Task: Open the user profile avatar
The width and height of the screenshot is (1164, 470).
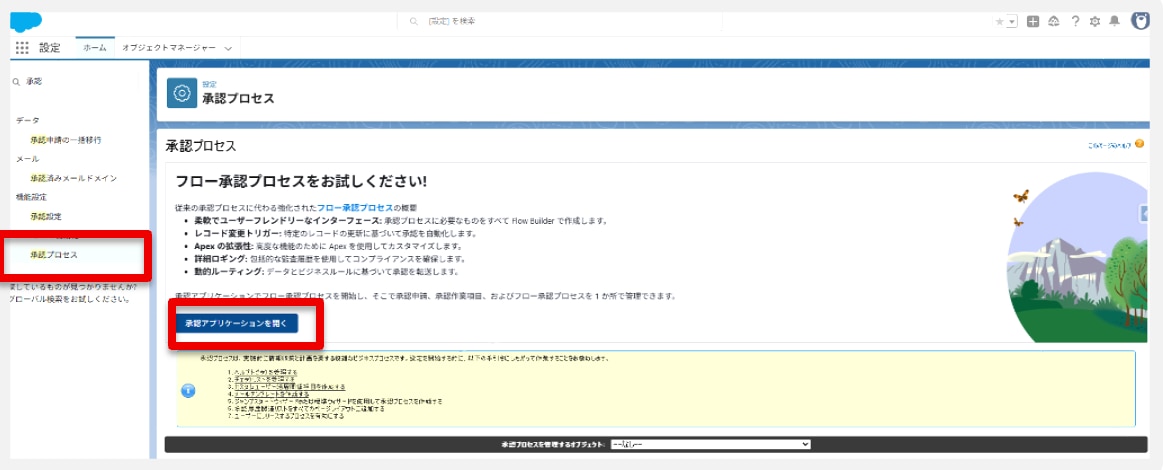Action: click(1141, 21)
